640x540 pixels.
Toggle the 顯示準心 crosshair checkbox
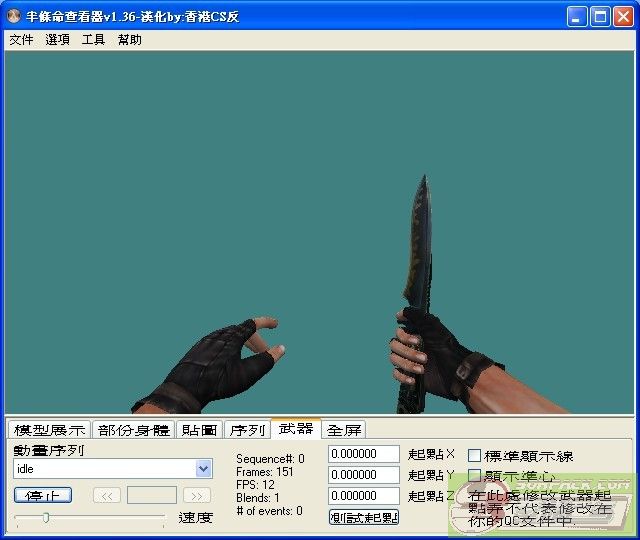[x=475, y=476]
